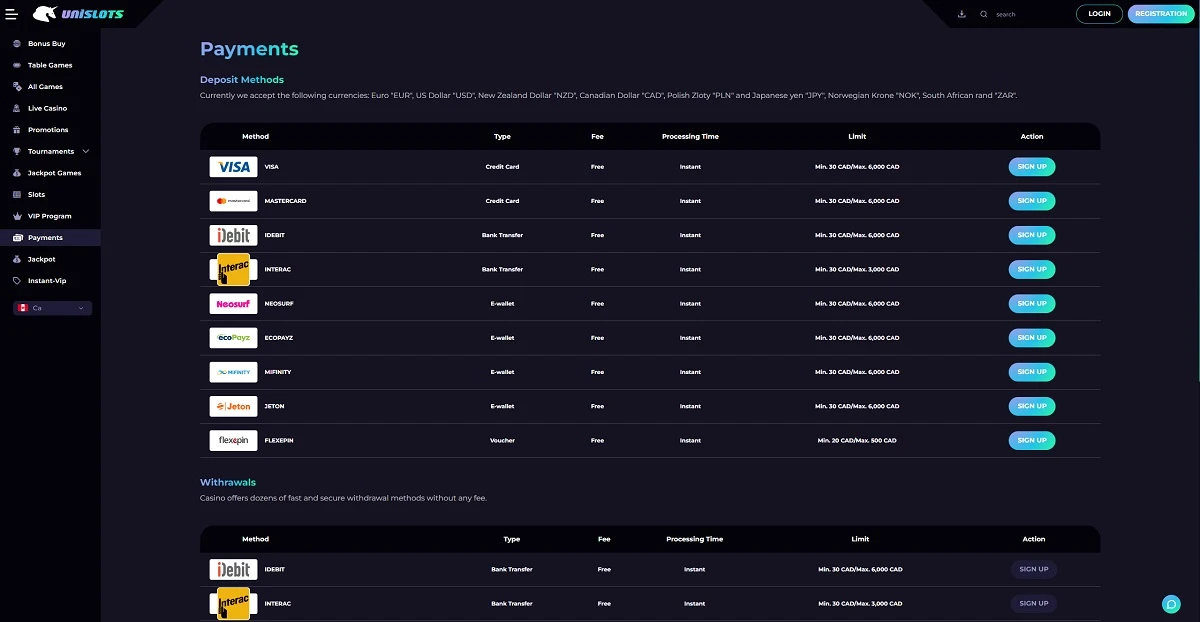Click the Flexepin logo

(233, 440)
